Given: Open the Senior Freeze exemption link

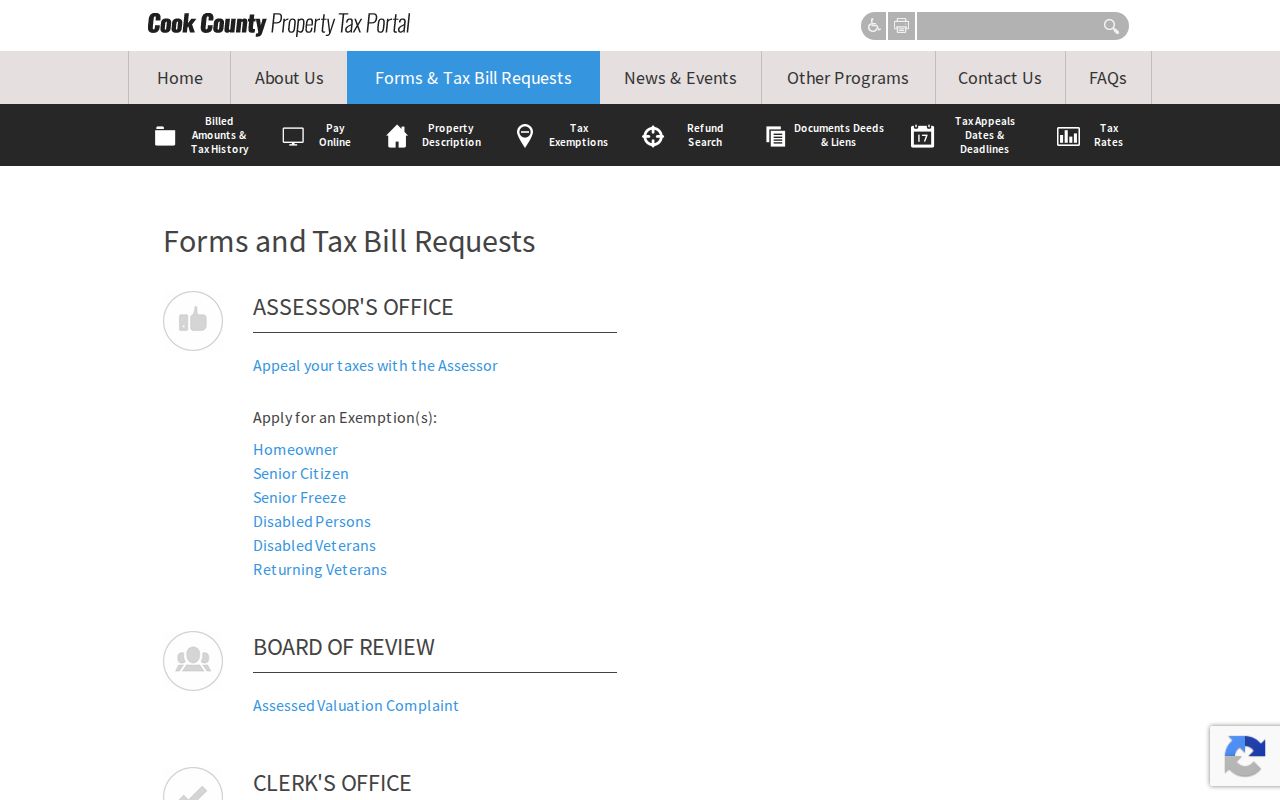Looking at the screenshot, I should [x=299, y=498].
